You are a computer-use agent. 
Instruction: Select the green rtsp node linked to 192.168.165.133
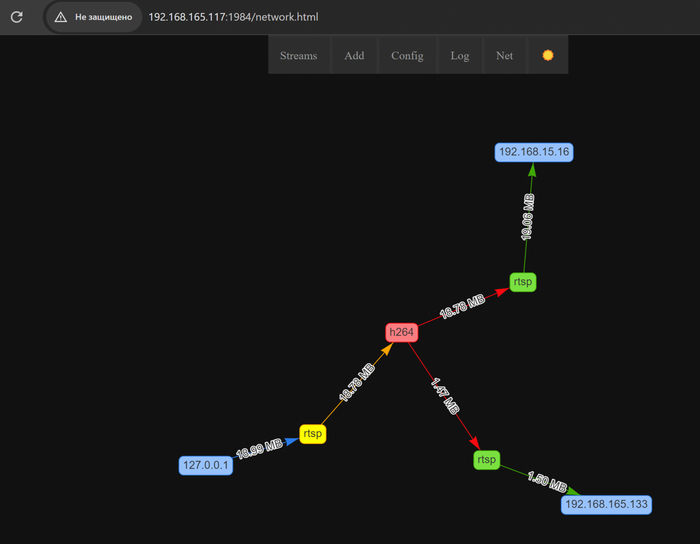(486, 460)
